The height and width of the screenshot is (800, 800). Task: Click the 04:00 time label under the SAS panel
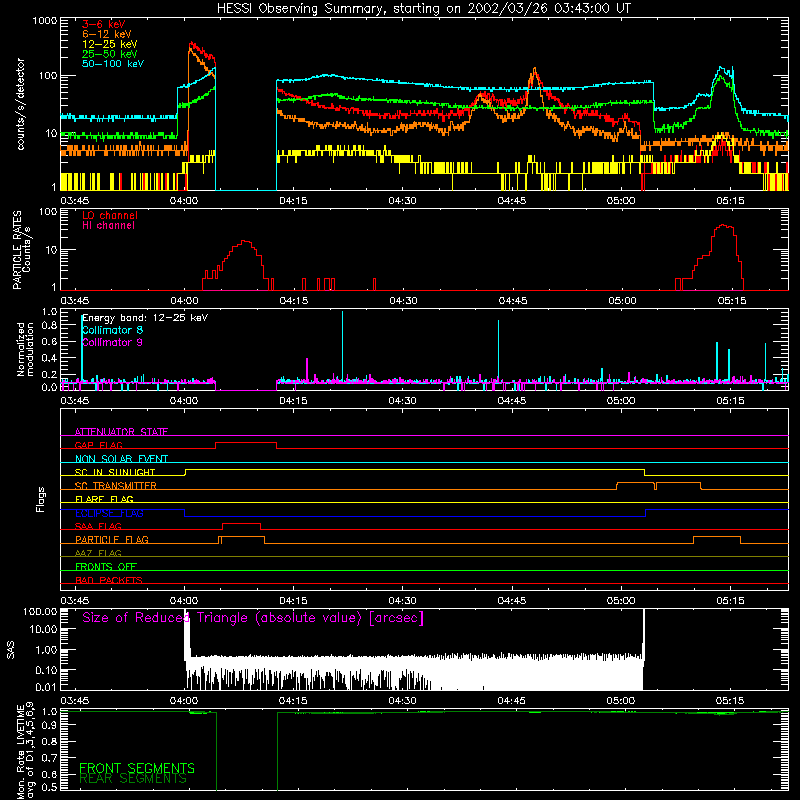184,701
